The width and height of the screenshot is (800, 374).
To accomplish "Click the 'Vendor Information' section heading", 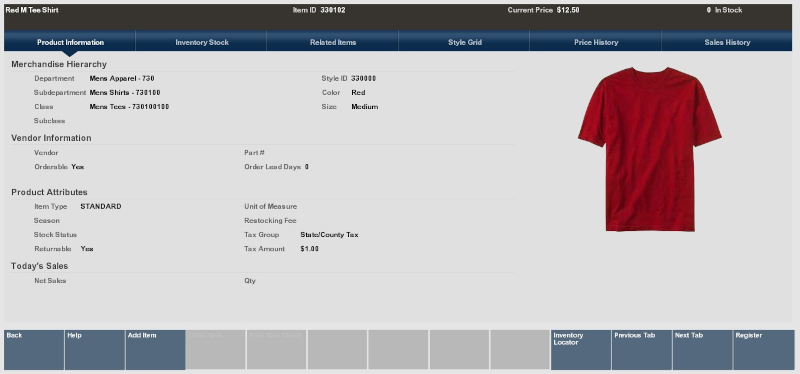I will click(51, 138).
